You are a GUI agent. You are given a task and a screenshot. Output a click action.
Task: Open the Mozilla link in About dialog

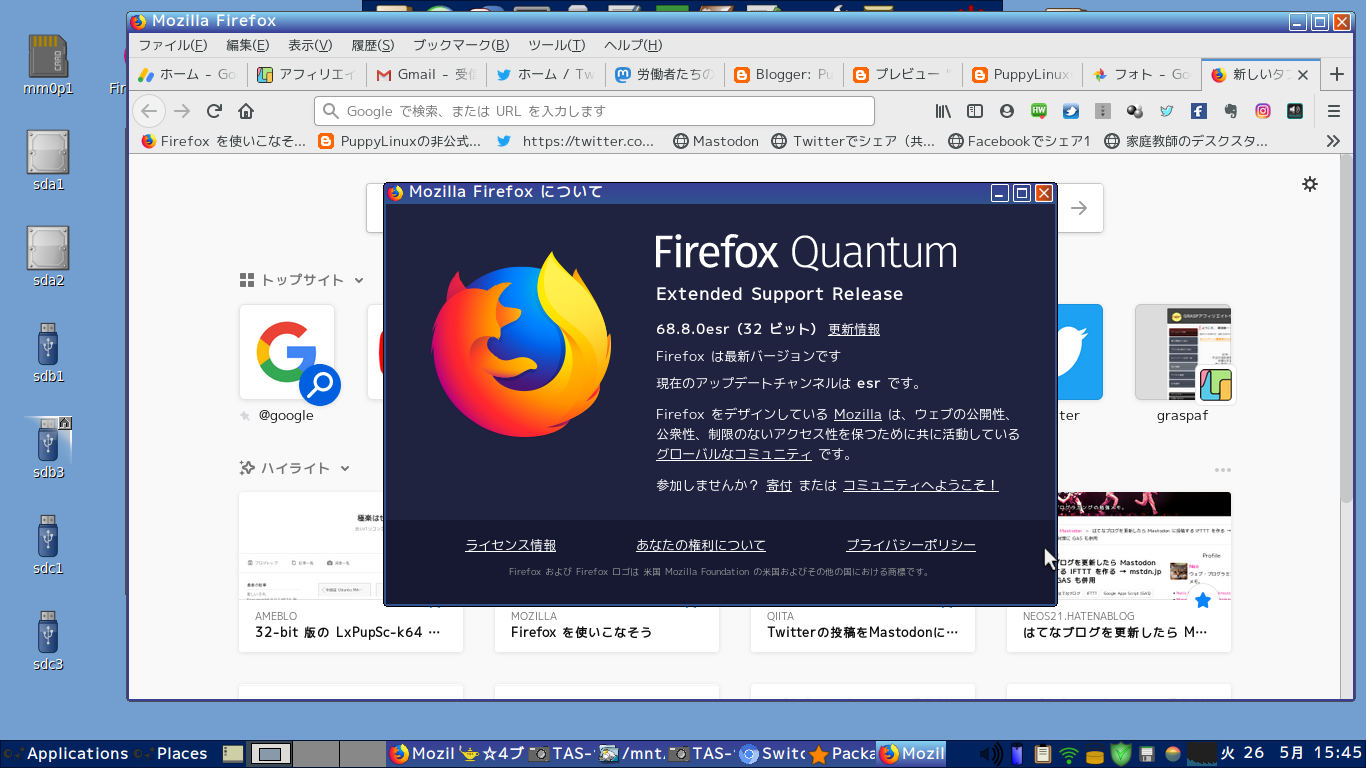coord(858,414)
